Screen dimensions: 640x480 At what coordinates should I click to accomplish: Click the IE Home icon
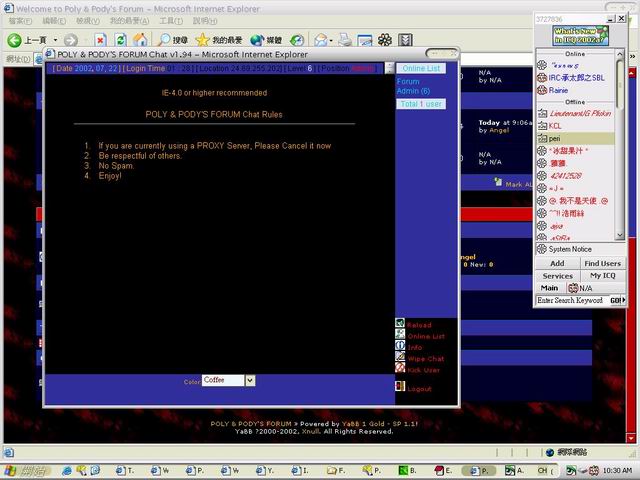(x=140, y=40)
